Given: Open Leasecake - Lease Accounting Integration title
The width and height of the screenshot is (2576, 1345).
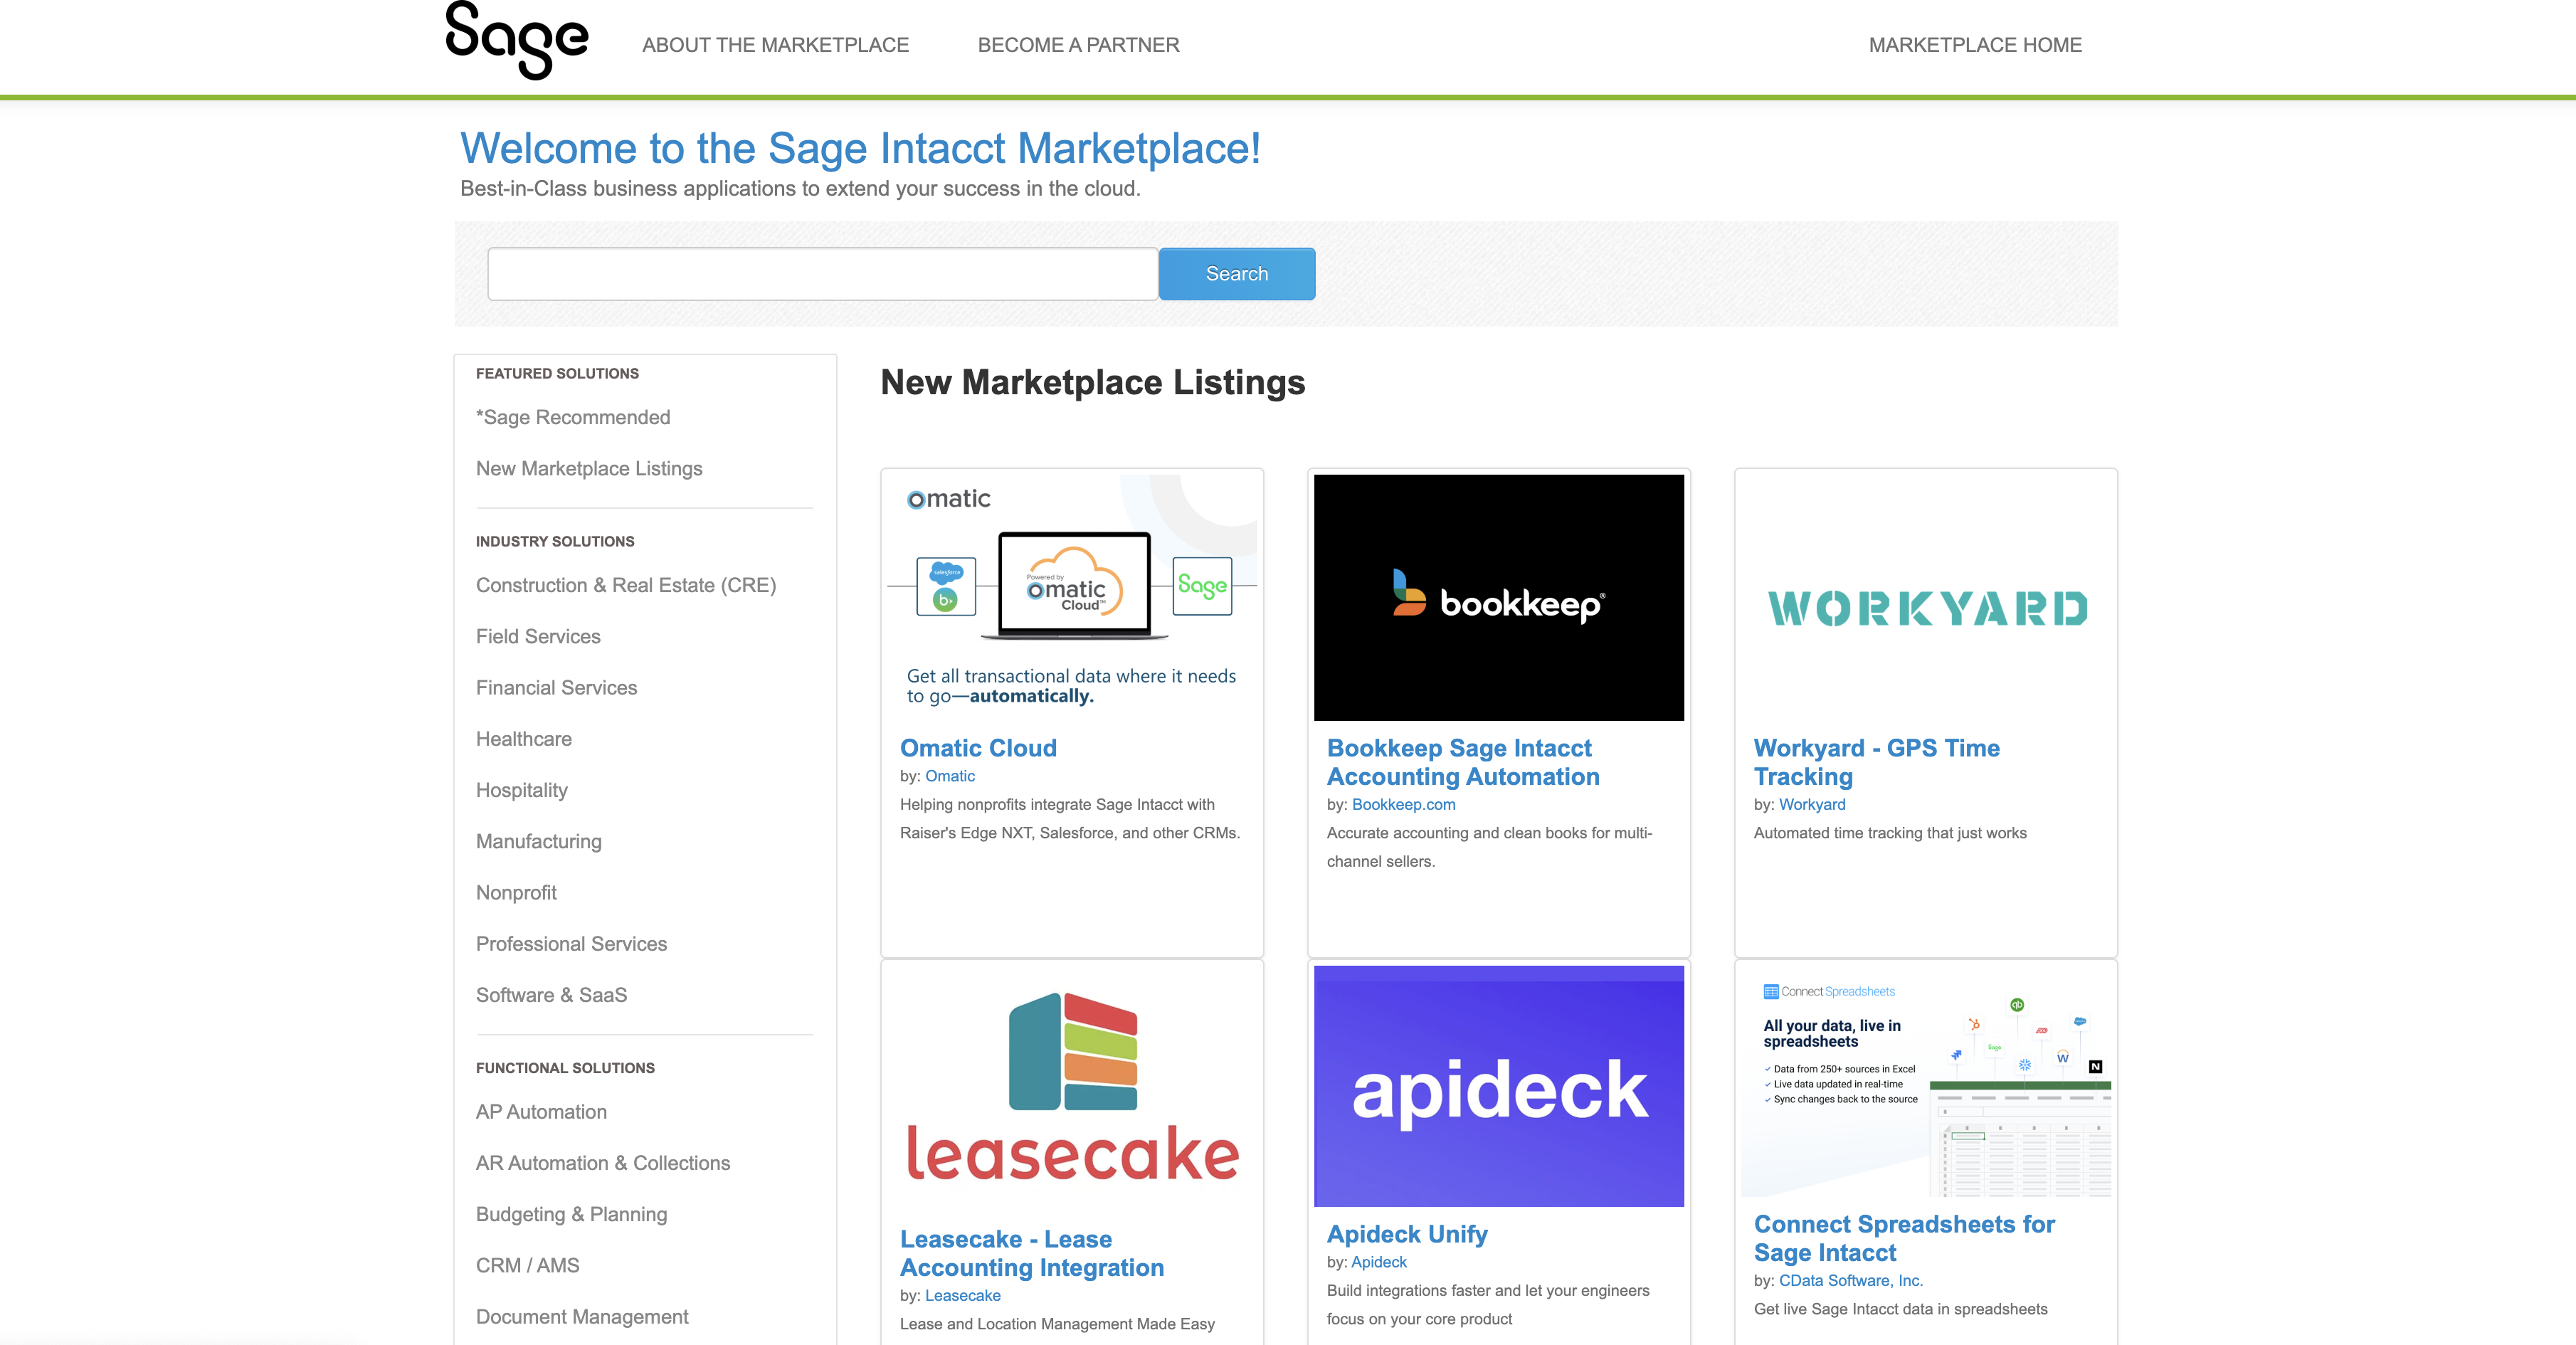Looking at the screenshot, I should [x=1031, y=1253].
